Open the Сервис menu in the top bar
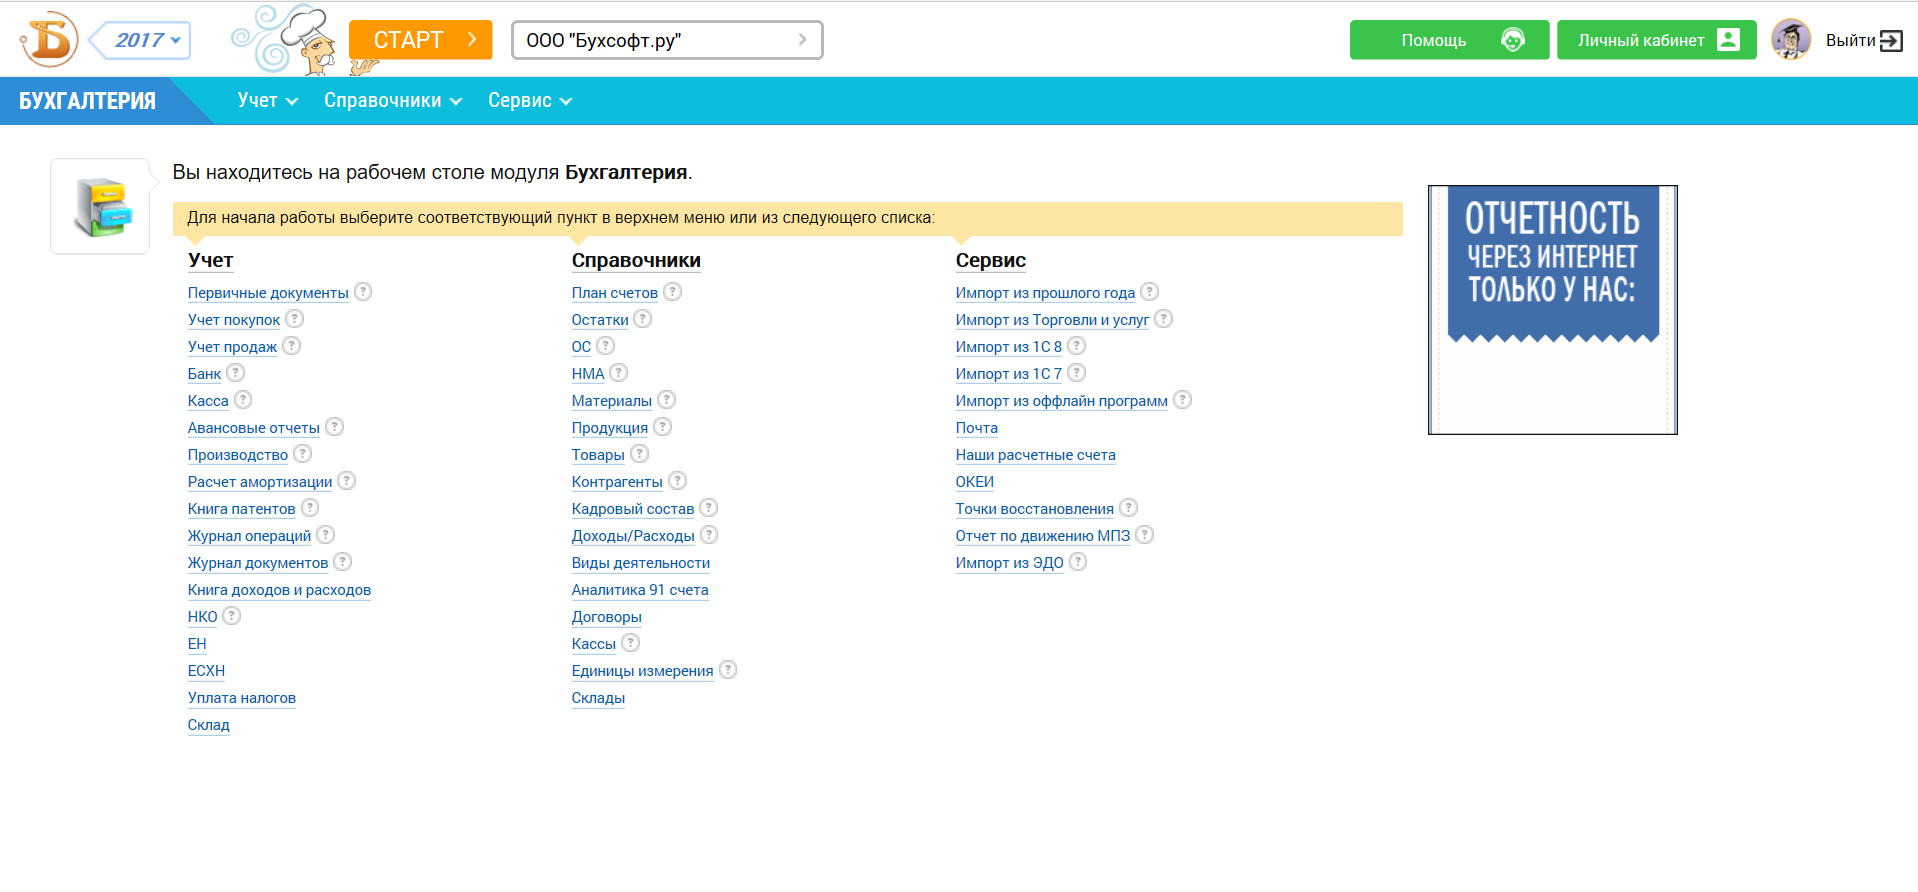 530,101
